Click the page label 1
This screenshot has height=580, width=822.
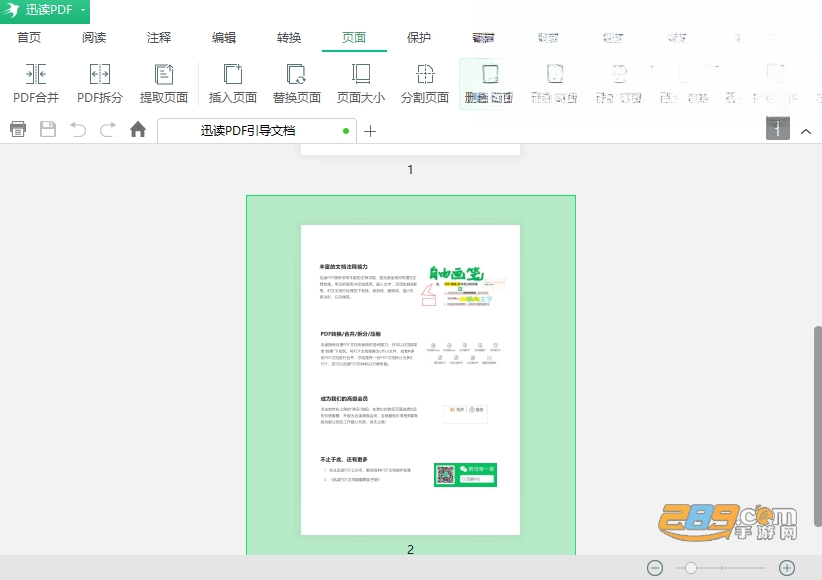pos(410,169)
